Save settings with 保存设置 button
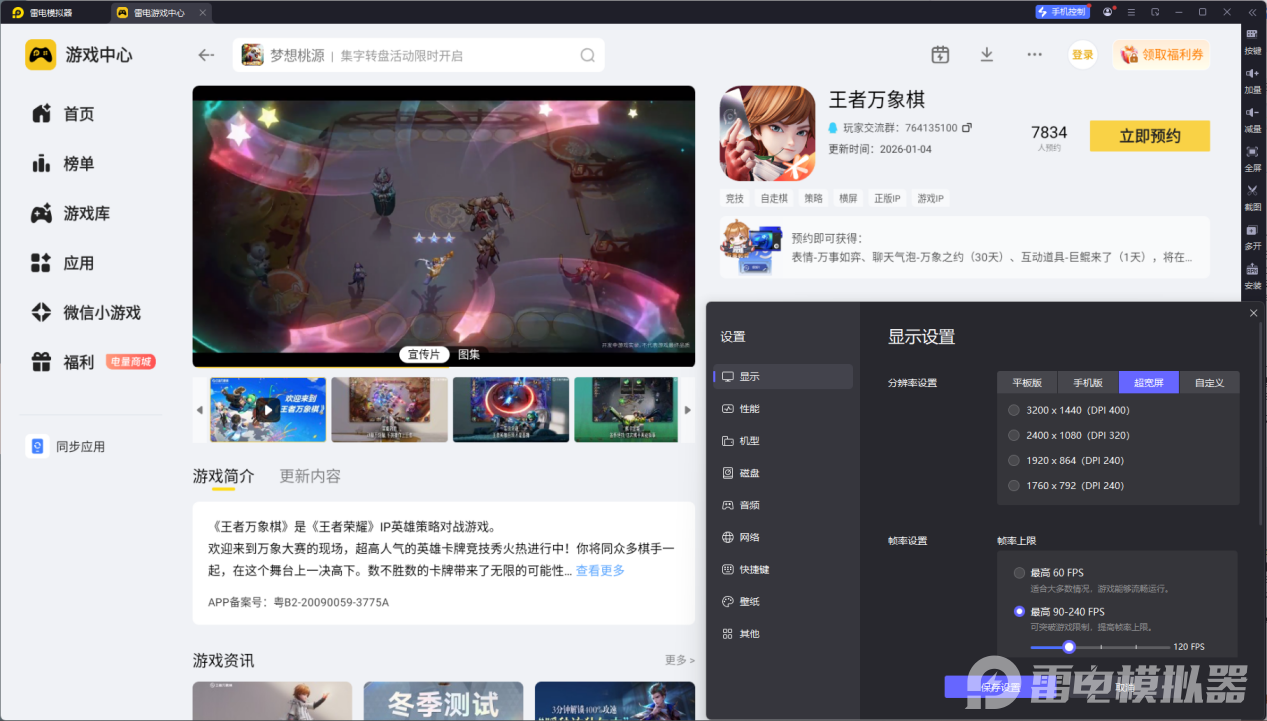The width and height of the screenshot is (1267, 721). click(1000, 687)
